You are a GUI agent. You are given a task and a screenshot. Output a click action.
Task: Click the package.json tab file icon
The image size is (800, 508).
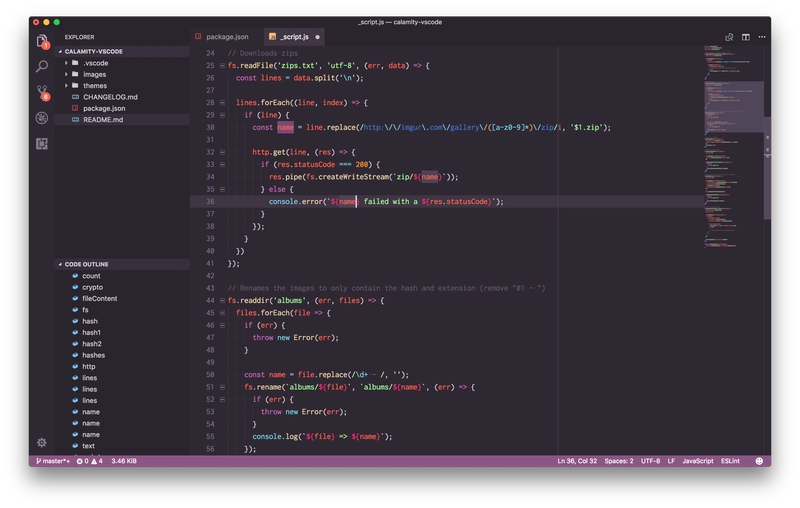tap(198, 37)
